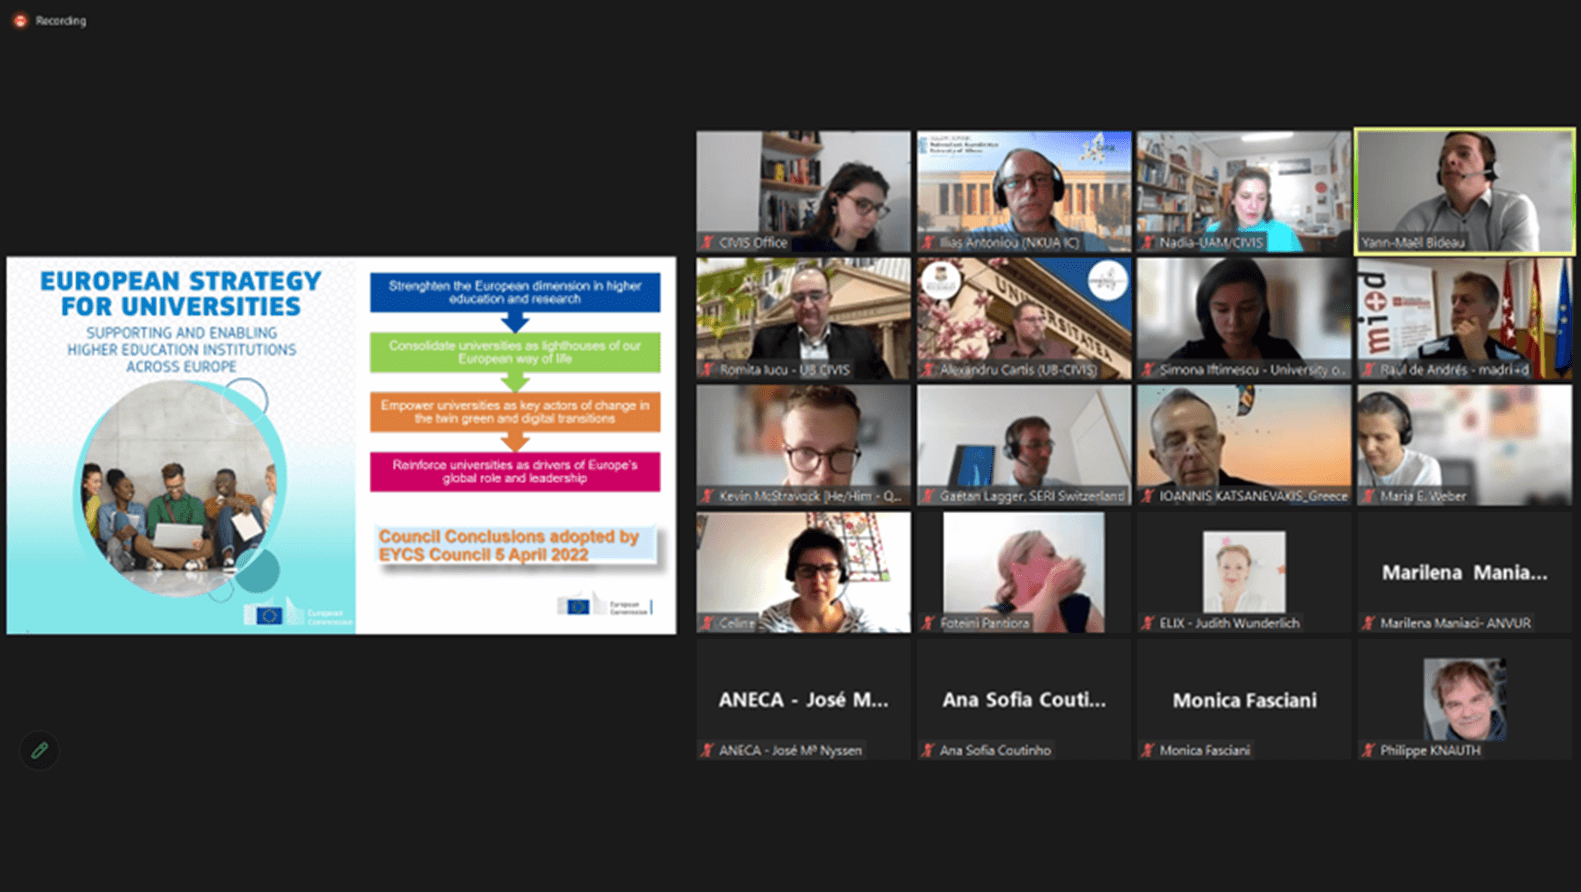
Task: Click muted mic icon beside Celine label
Action: coord(707,623)
